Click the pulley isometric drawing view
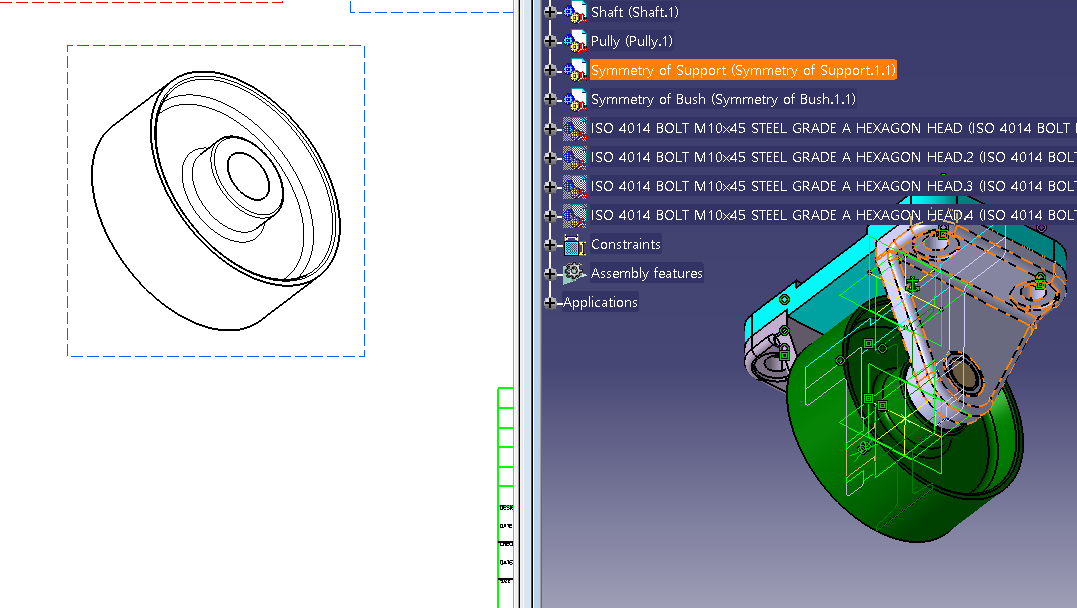 click(x=216, y=201)
